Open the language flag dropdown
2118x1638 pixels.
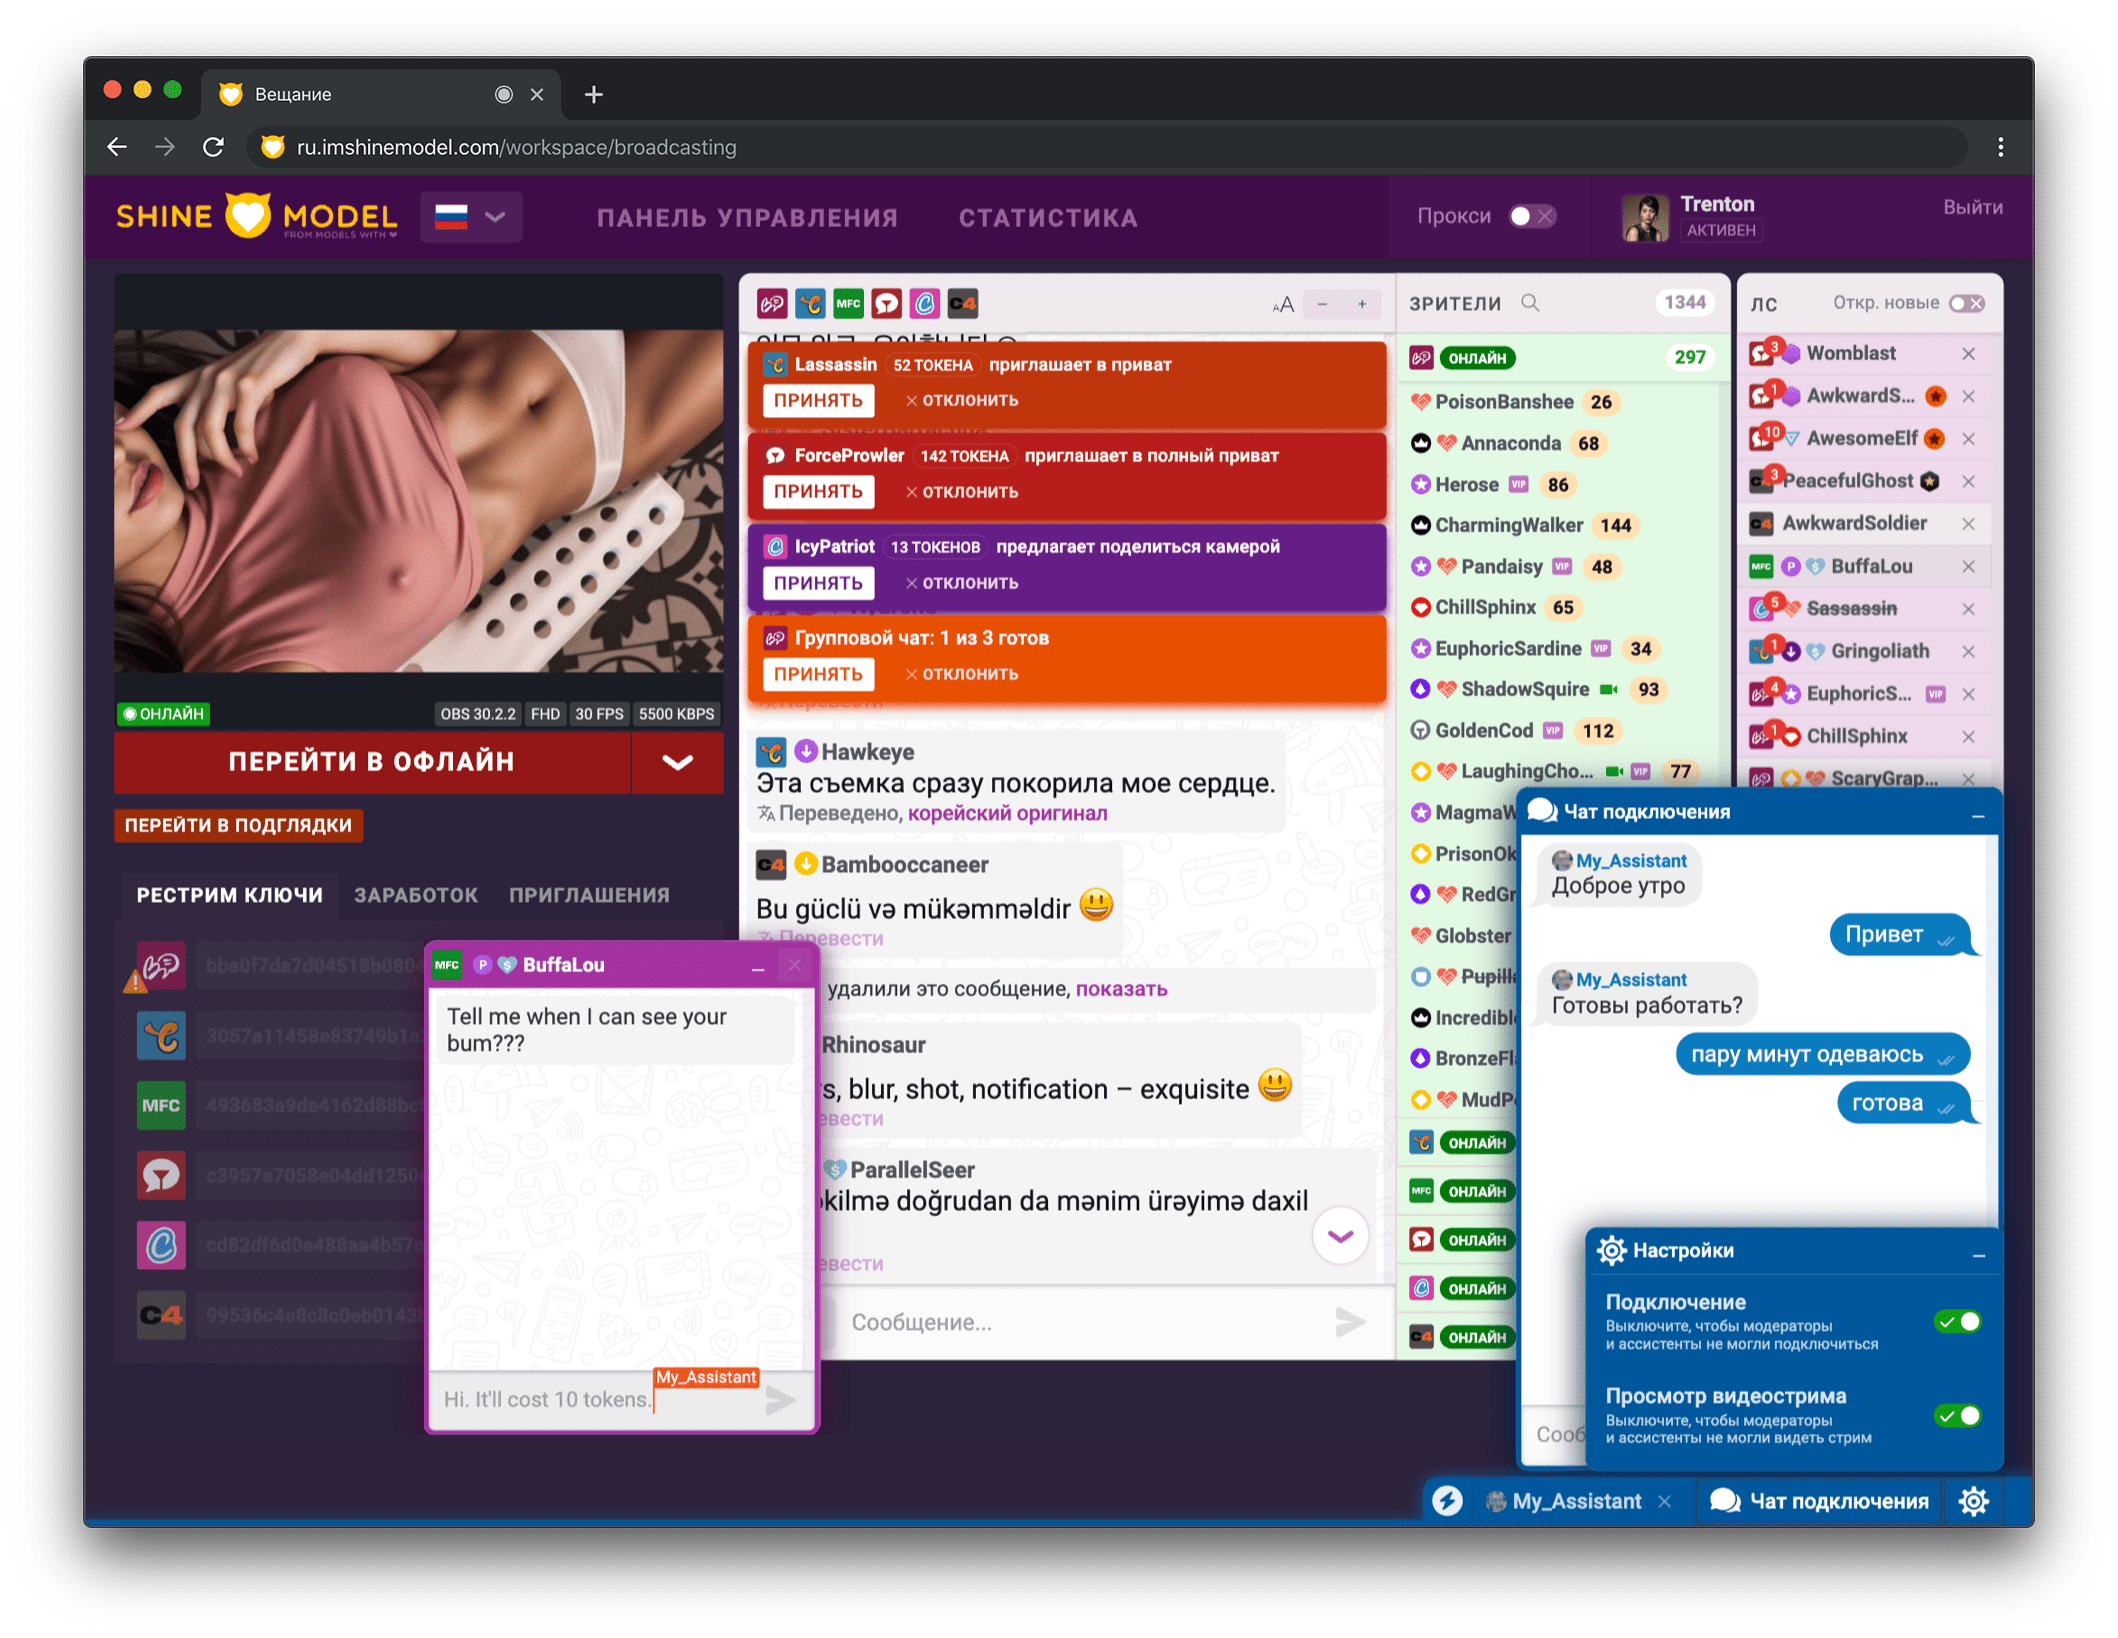471,217
